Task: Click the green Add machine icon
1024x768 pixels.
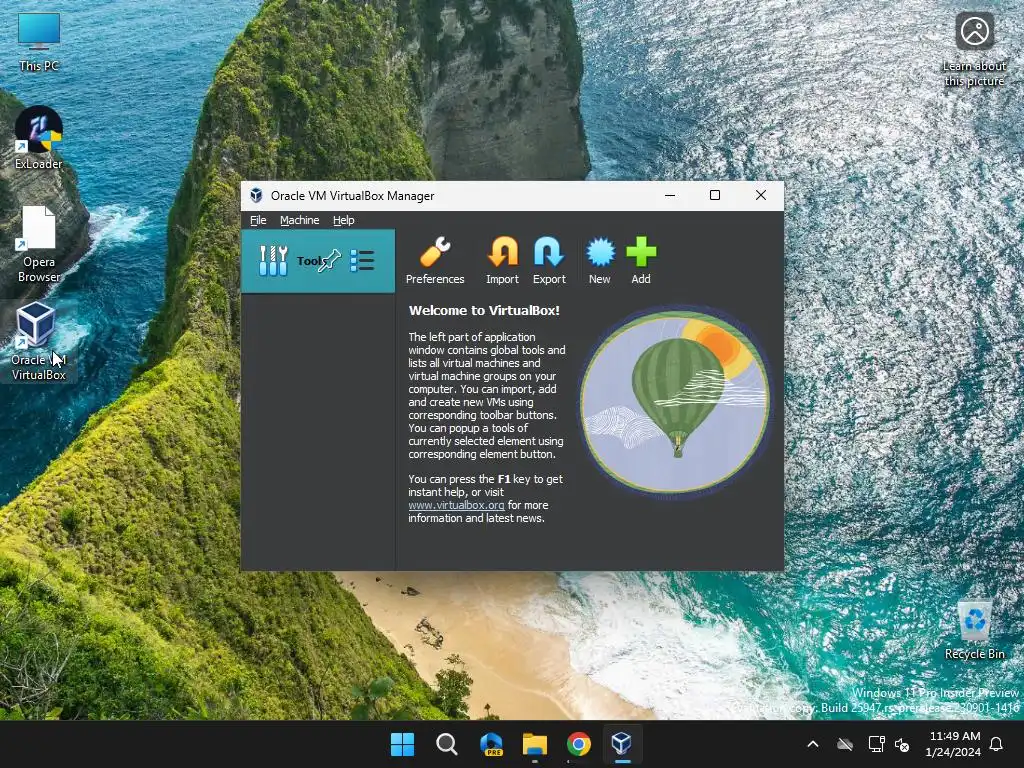Action: tap(641, 261)
